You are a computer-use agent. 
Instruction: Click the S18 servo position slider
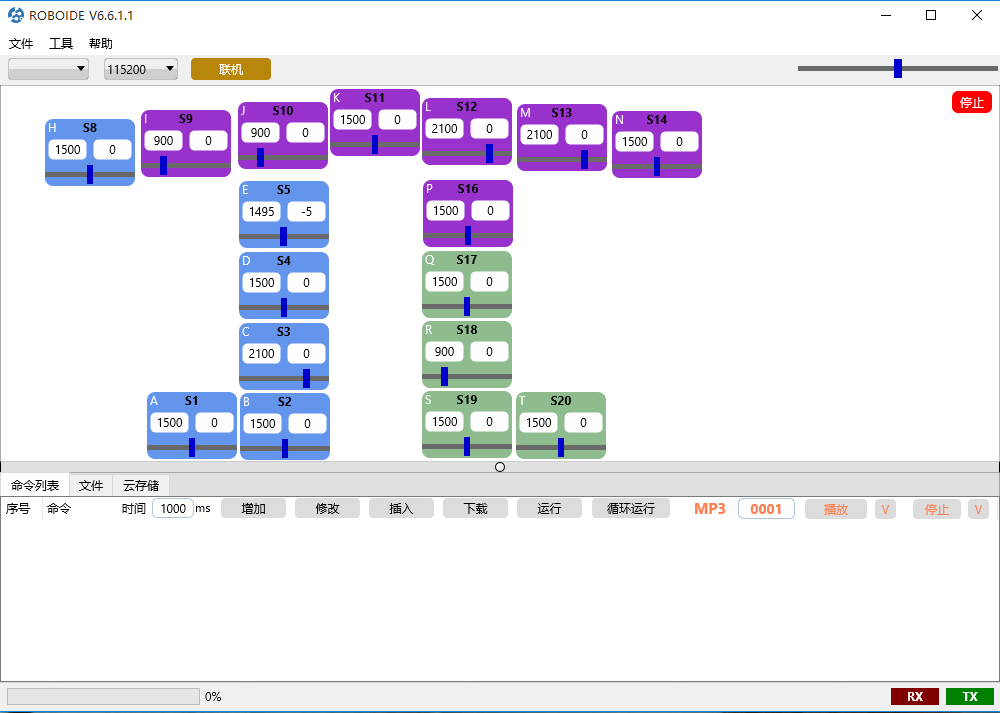[x=467, y=376]
